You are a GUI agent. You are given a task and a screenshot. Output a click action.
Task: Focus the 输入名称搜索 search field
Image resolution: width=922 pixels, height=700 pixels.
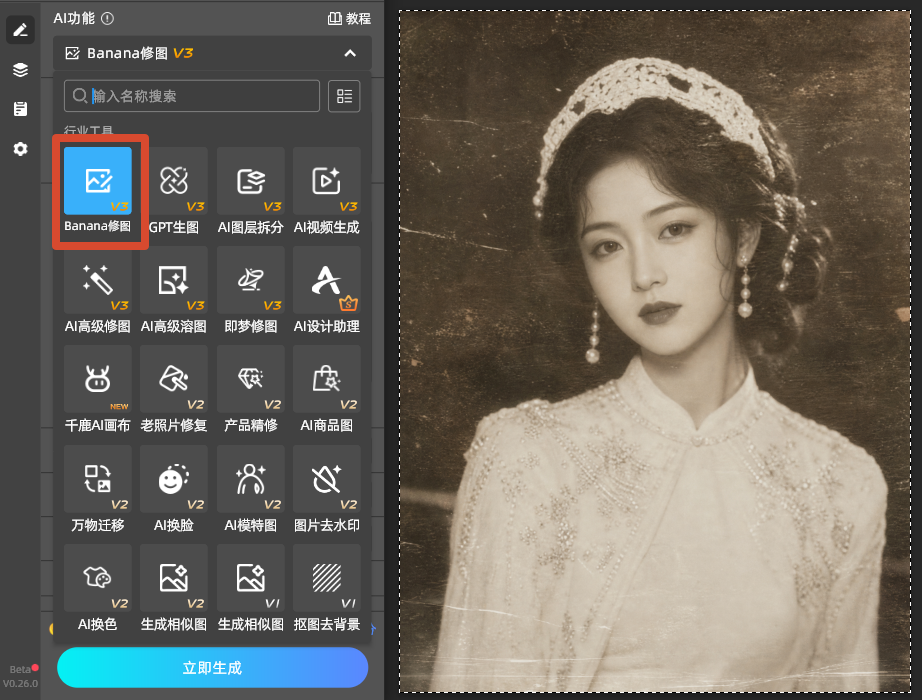(192, 96)
